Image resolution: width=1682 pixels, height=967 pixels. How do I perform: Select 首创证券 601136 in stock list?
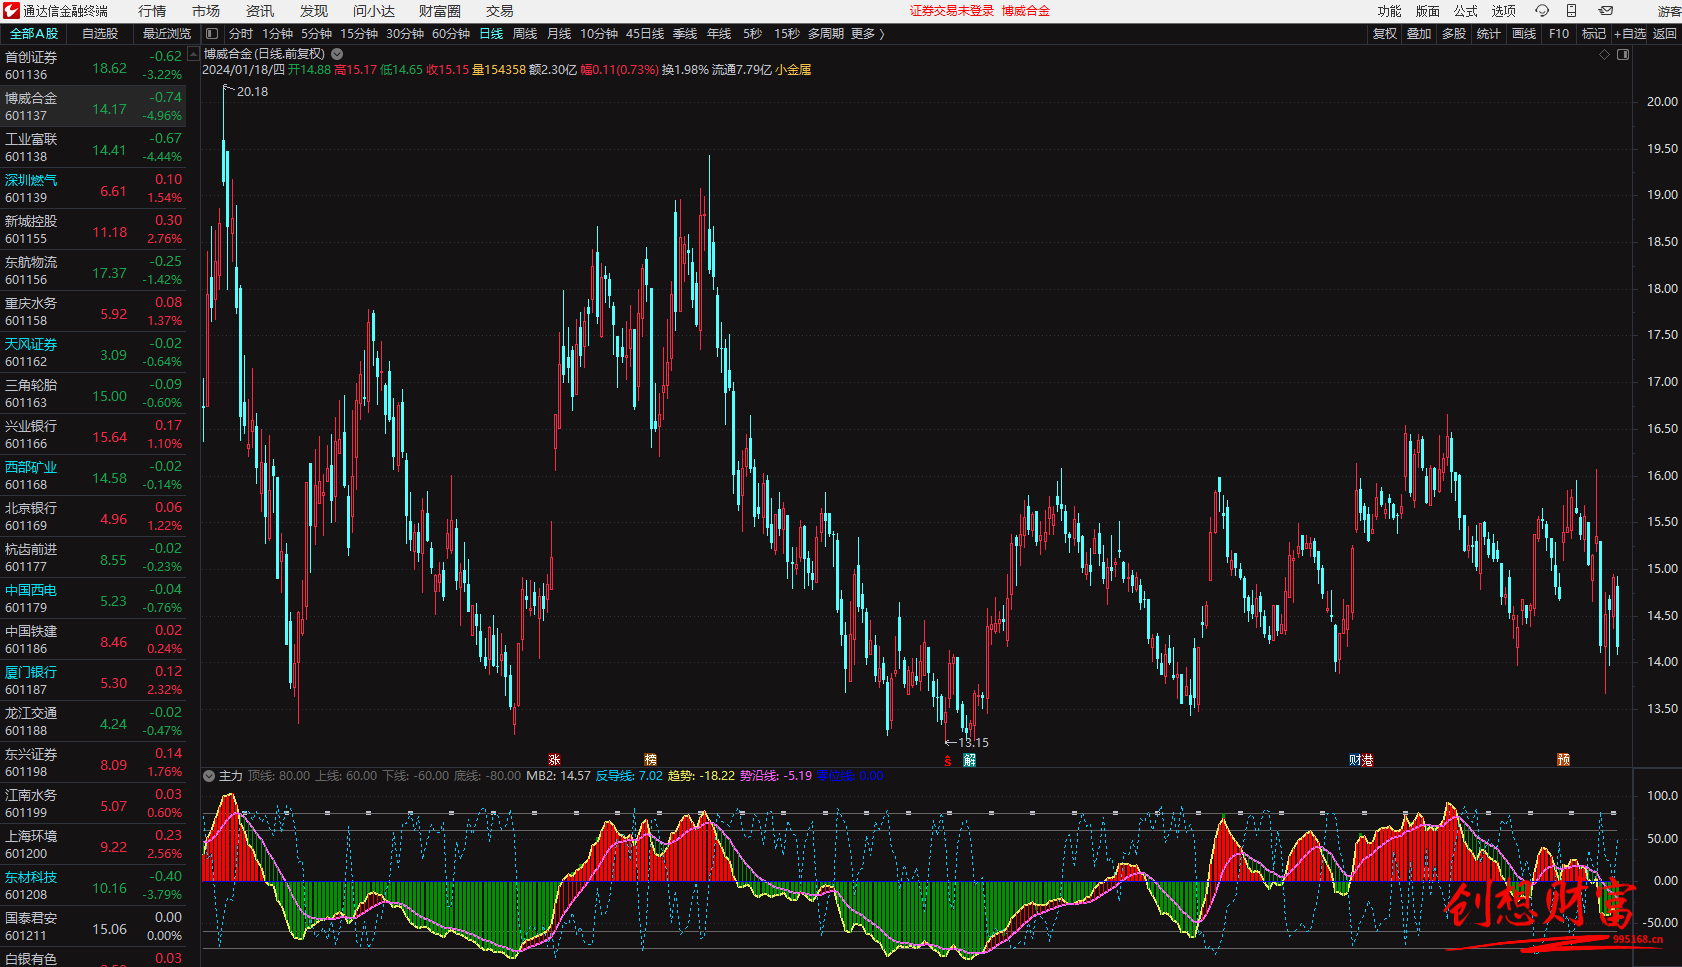[x=93, y=65]
